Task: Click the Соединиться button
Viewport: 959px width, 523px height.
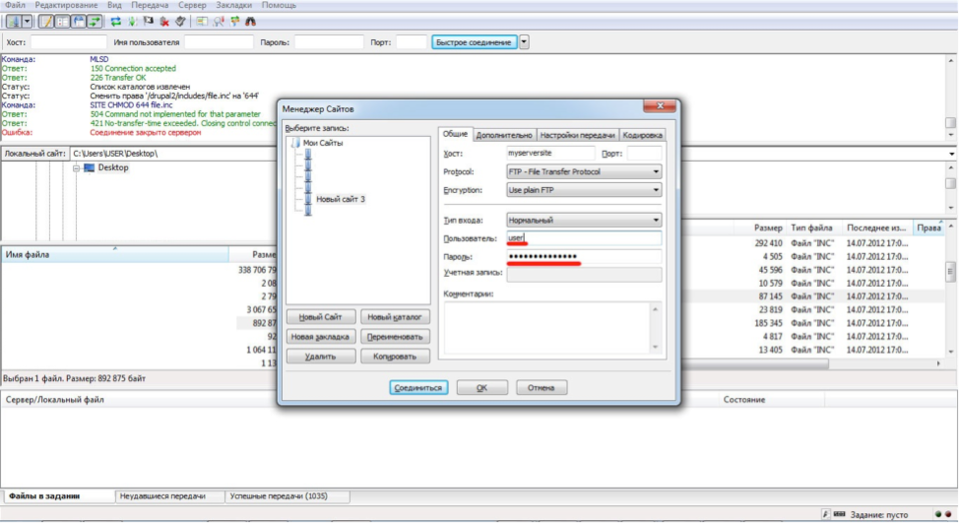Action: click(x=418, y=388)
